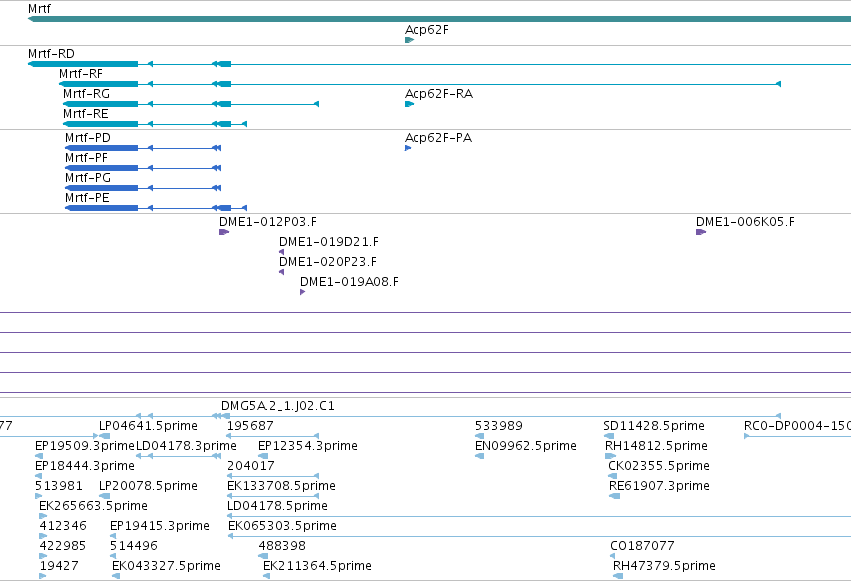Click the LD04178.3prime EST label

[x=186, y=446]
